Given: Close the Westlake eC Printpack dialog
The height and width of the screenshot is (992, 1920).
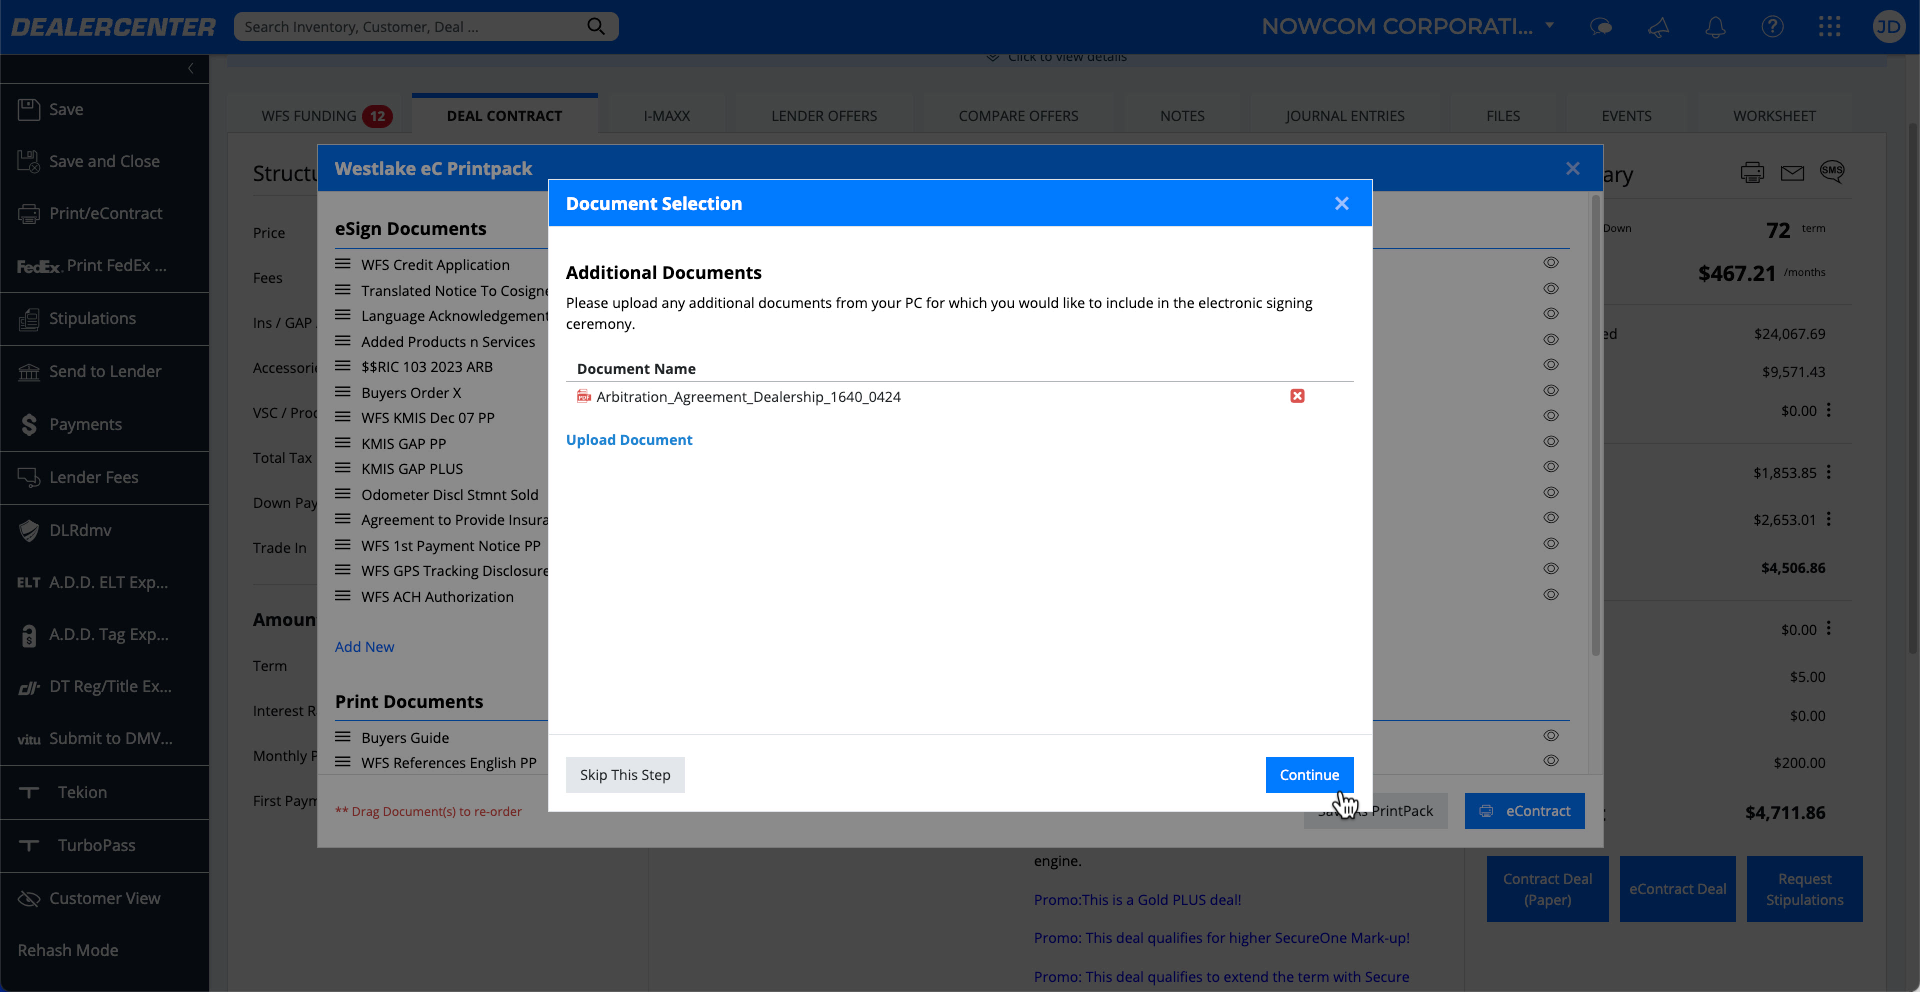Looking at the screenshot, I should 1573,169.
